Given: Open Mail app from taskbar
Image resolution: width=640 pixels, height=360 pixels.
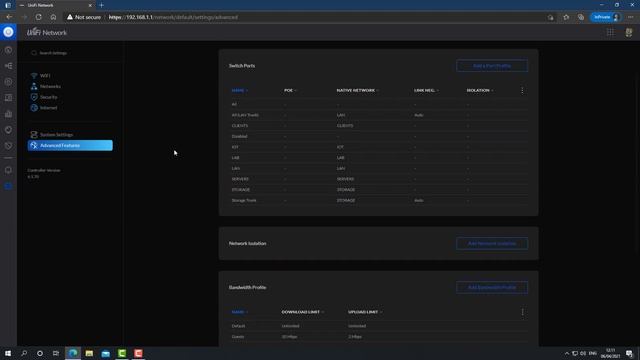Looking at the screenshot, I should [105, 353].
